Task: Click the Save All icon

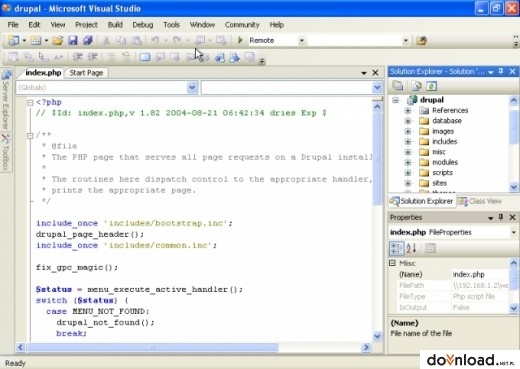Action: [88, 40]
